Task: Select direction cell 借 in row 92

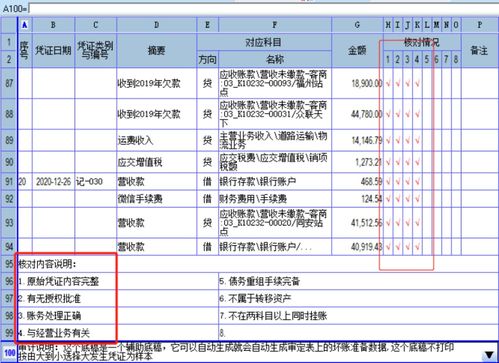Action: point(208,199)
